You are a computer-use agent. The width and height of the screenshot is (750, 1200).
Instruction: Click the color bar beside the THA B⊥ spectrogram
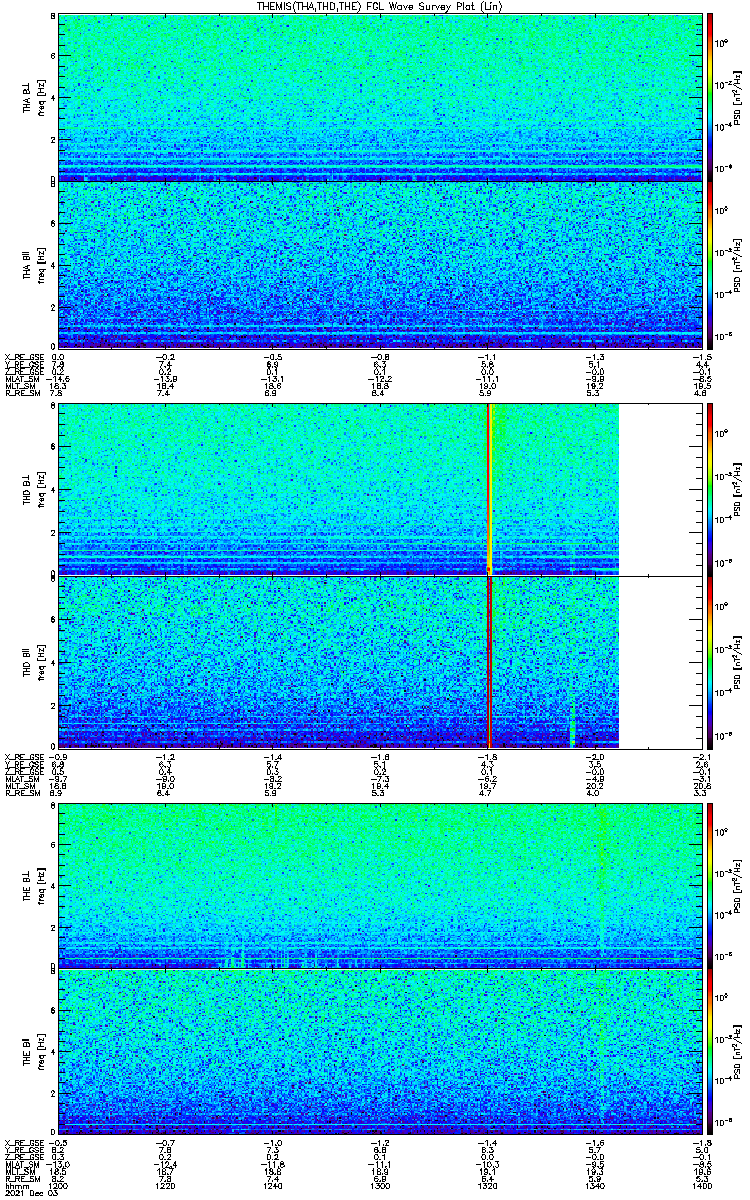click(x=710, y=96)
